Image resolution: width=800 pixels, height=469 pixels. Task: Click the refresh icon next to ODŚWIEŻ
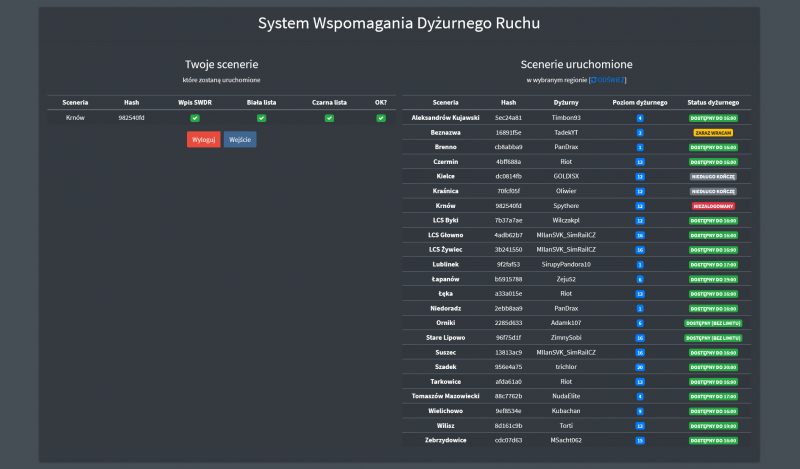click(x=593, y=79)
